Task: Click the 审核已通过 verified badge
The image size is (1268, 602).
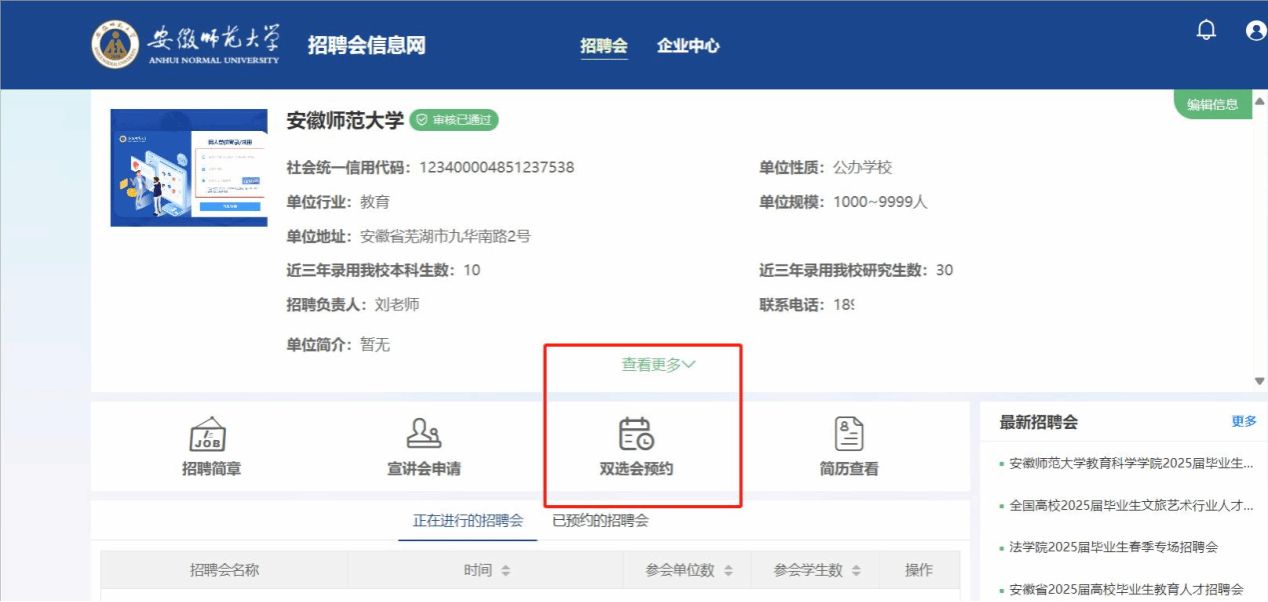Action: coord(454,120)
